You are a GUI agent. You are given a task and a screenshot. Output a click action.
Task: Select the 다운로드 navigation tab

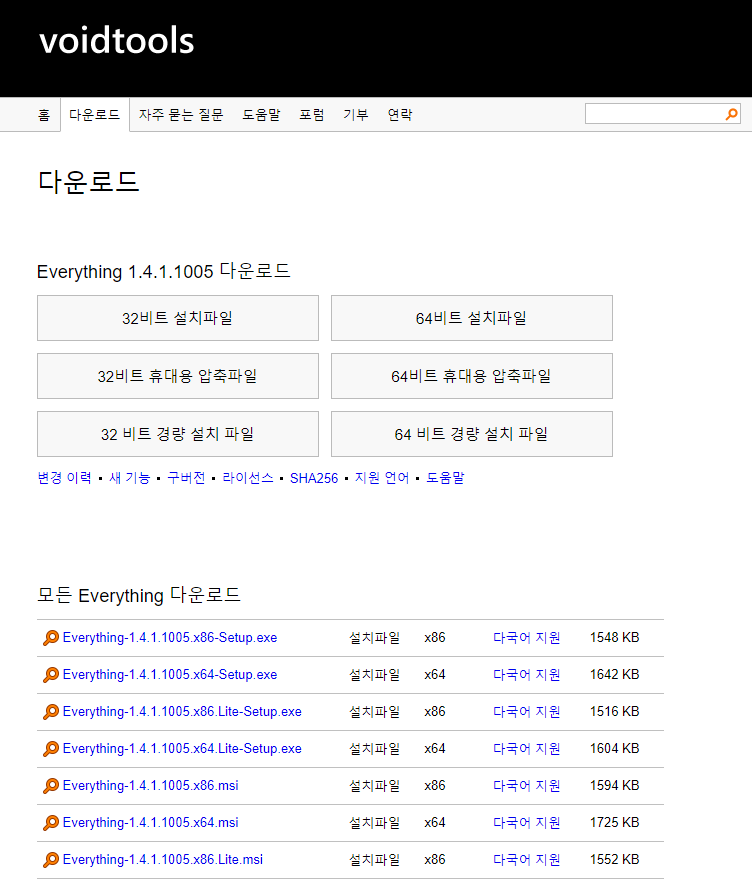click(x=94, y=115)
